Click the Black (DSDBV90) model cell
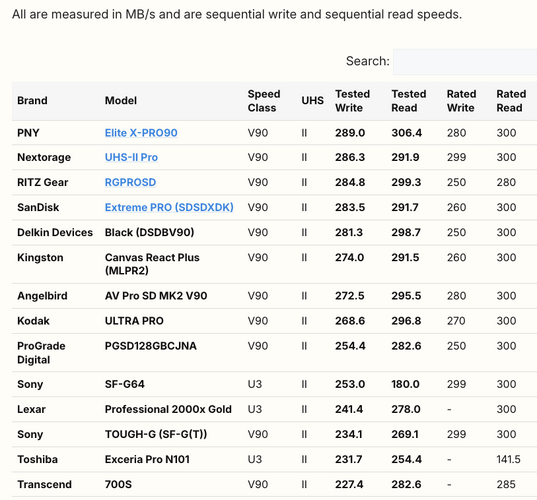 coord(149,232)
